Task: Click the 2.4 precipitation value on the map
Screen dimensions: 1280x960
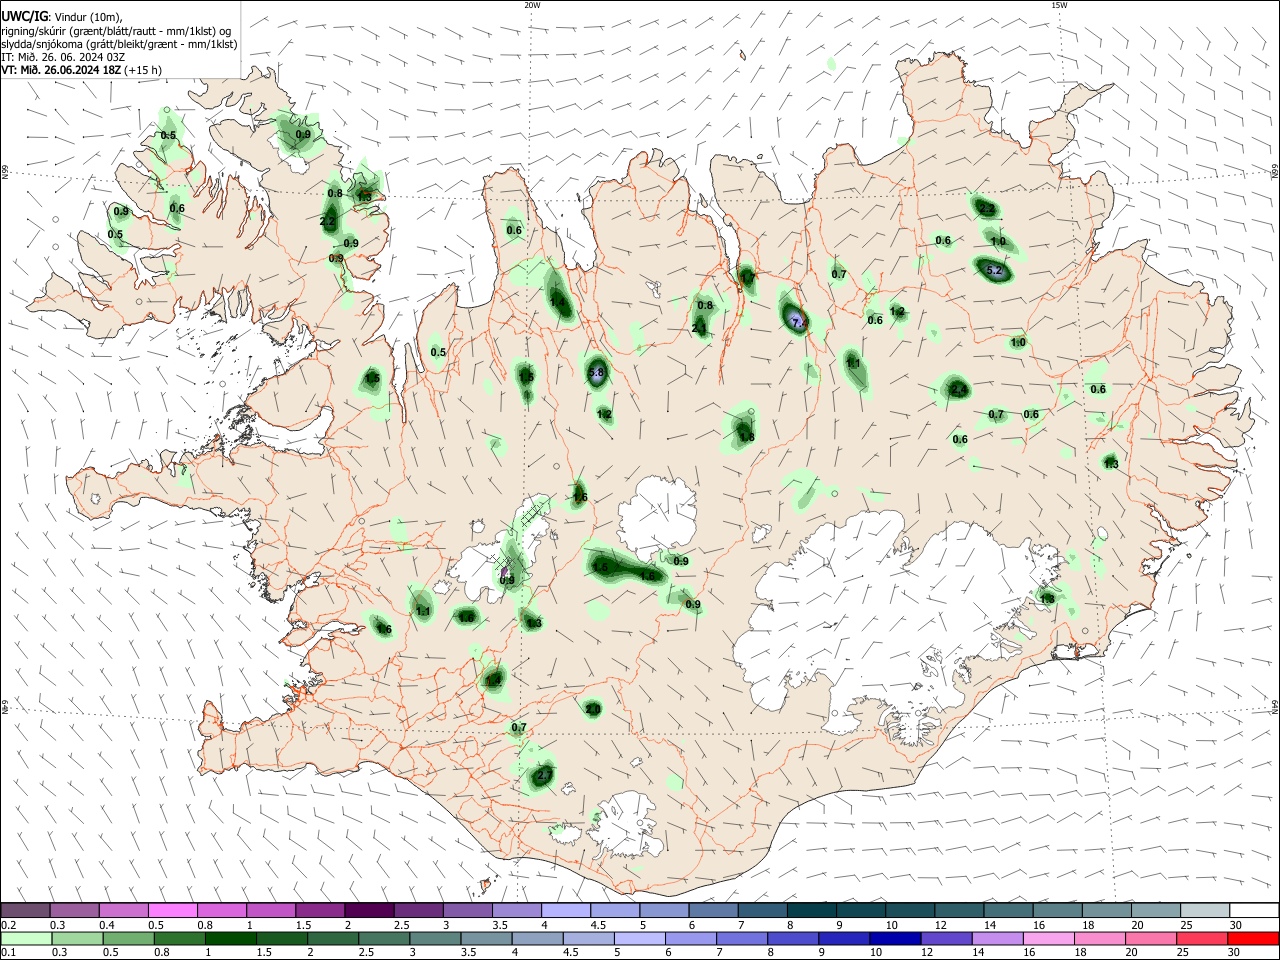Action: tap(958, 390)
